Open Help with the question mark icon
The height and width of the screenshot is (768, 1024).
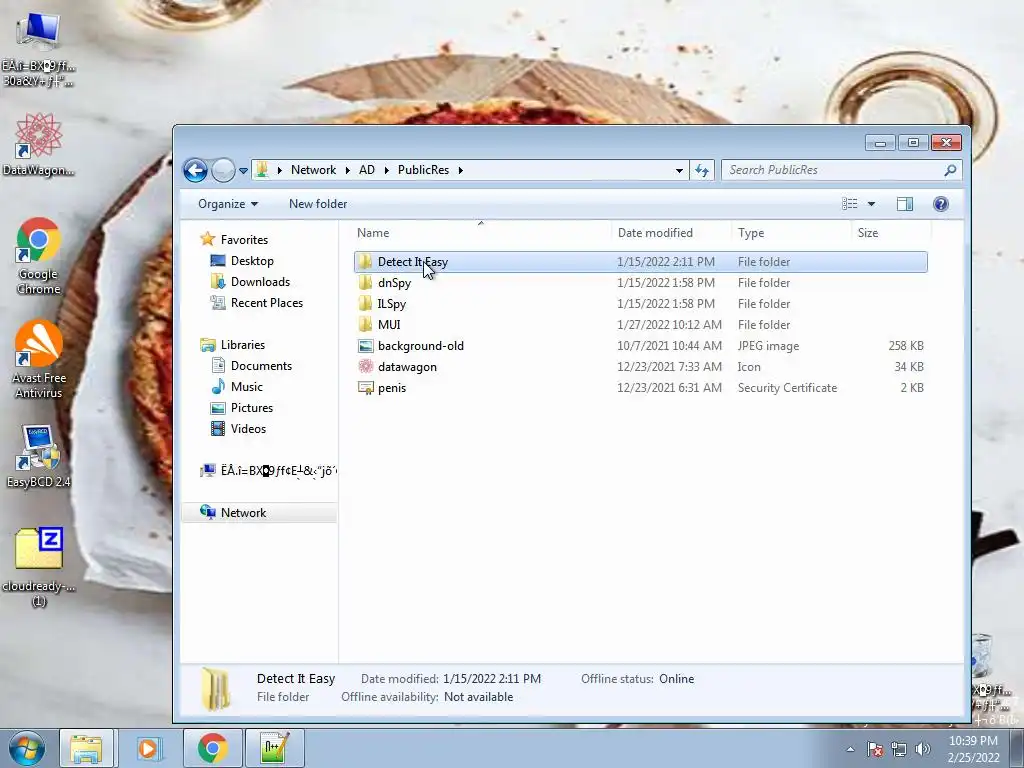tap(940, 204)
